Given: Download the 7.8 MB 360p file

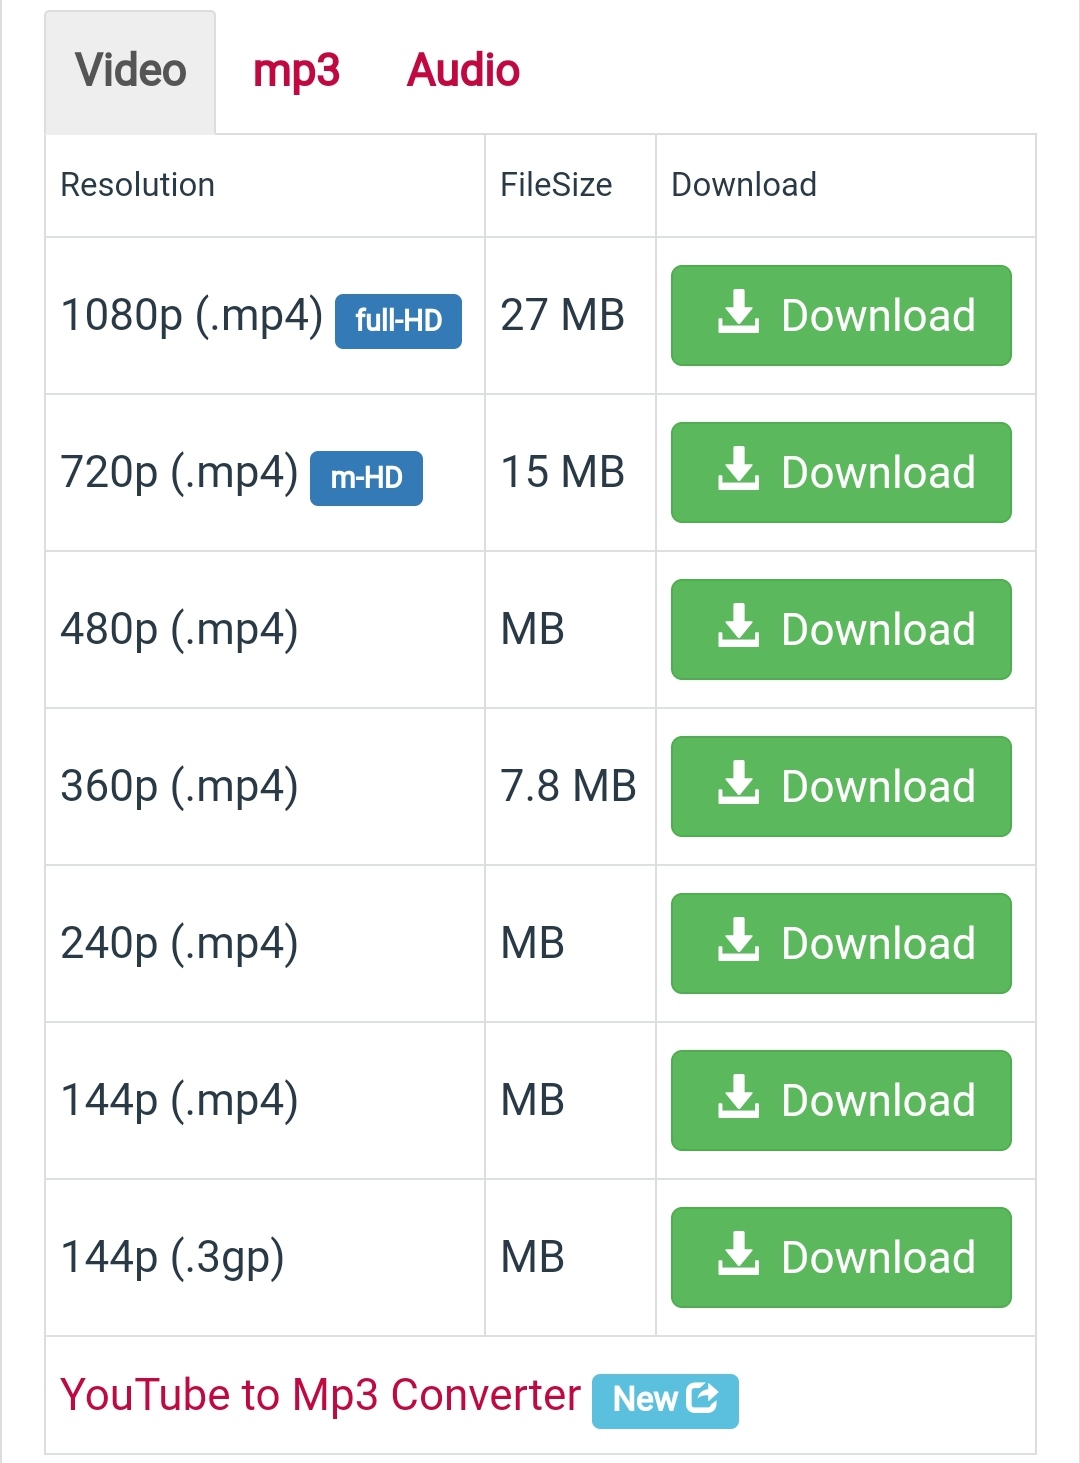Looking at the screenshot, I should [841, 786].
